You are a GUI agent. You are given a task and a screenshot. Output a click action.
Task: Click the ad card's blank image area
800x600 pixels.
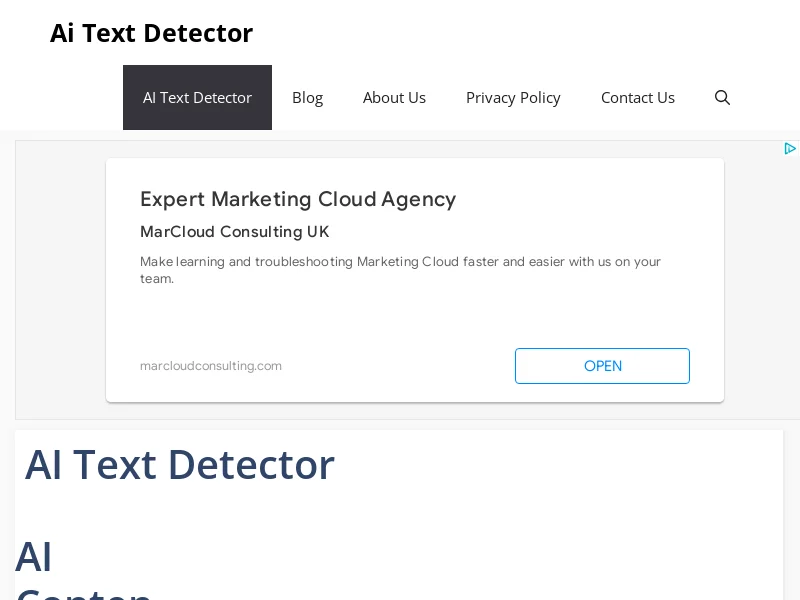pyautogui.click(x=414, y=315)
